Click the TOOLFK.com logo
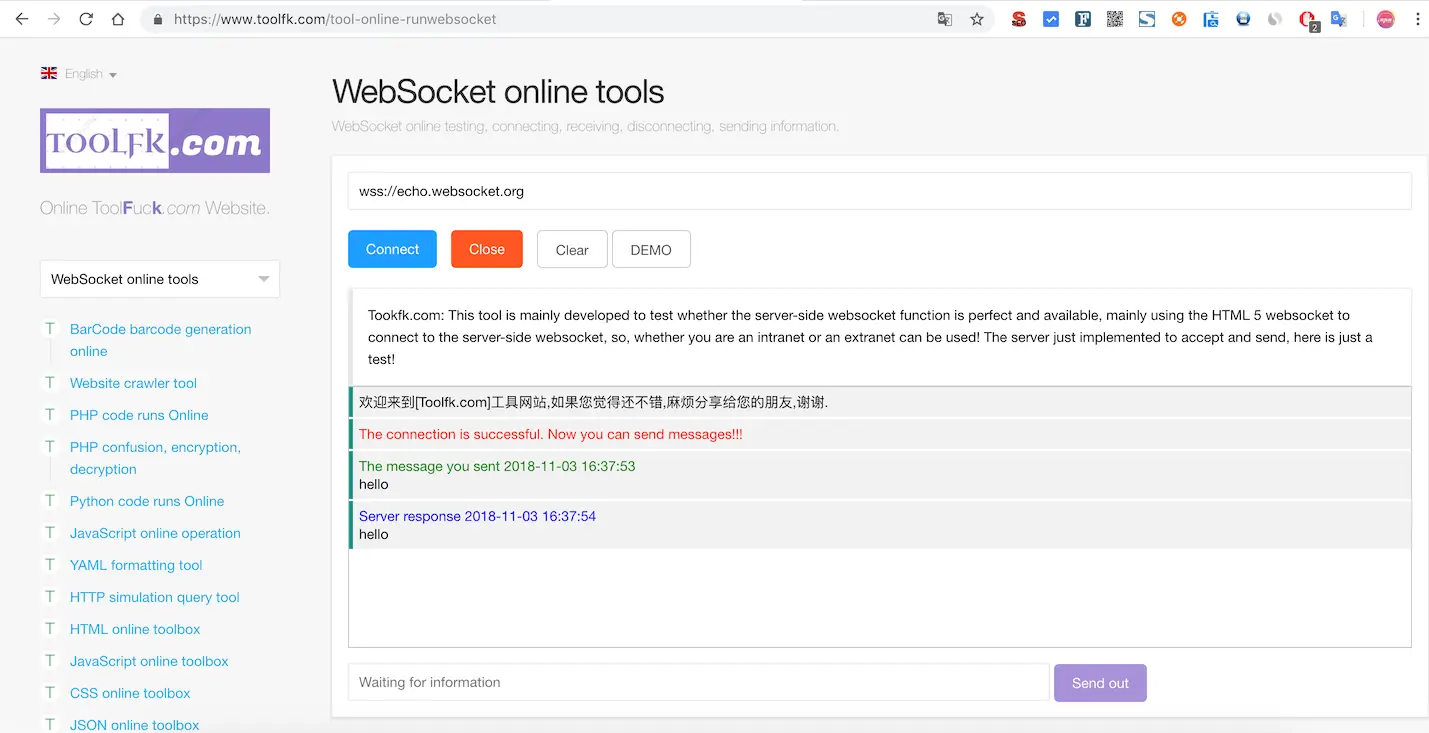The width and height of the screenshot is (1429, 733). [154, 140]
